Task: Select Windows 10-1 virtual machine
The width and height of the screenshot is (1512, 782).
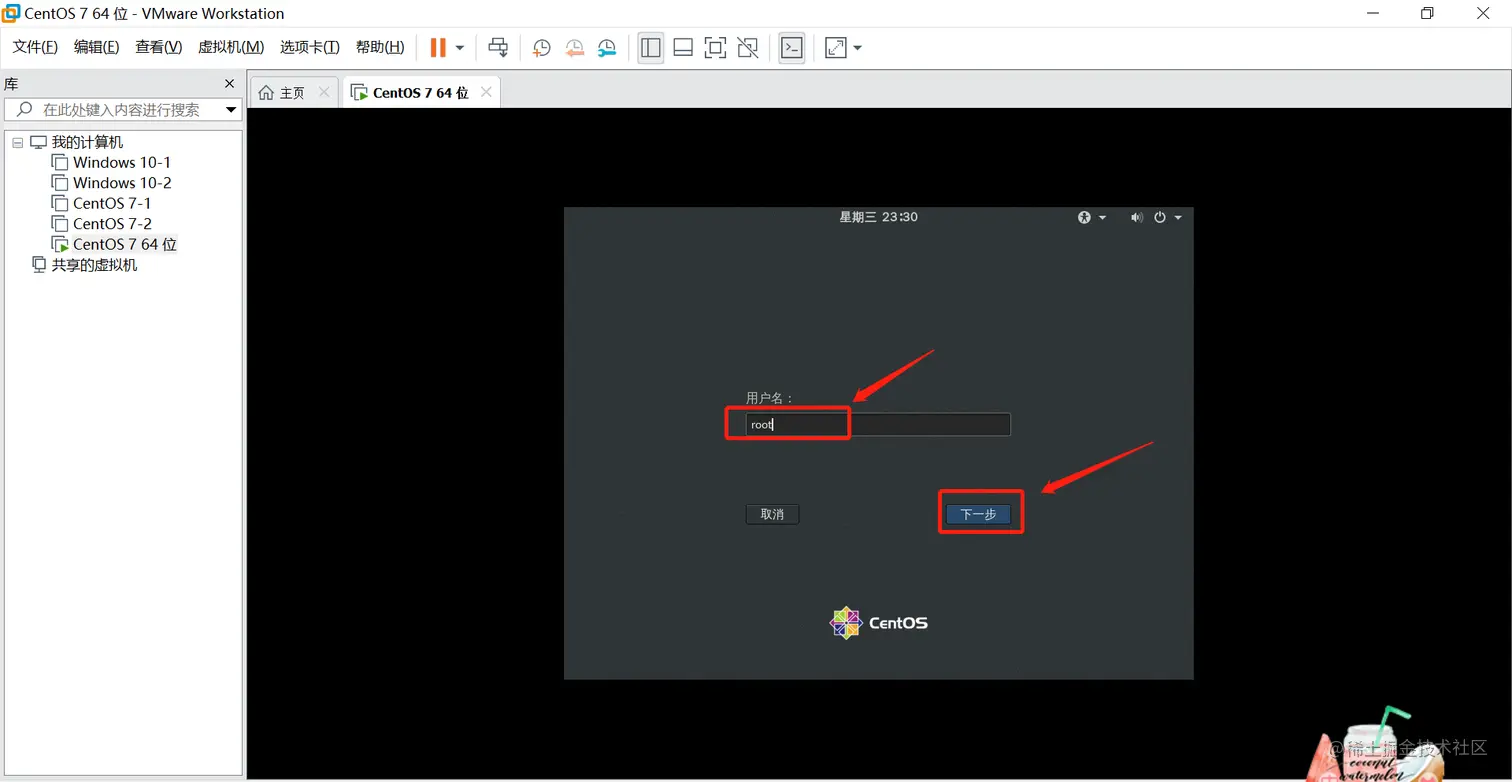Action: click(122, 162)
